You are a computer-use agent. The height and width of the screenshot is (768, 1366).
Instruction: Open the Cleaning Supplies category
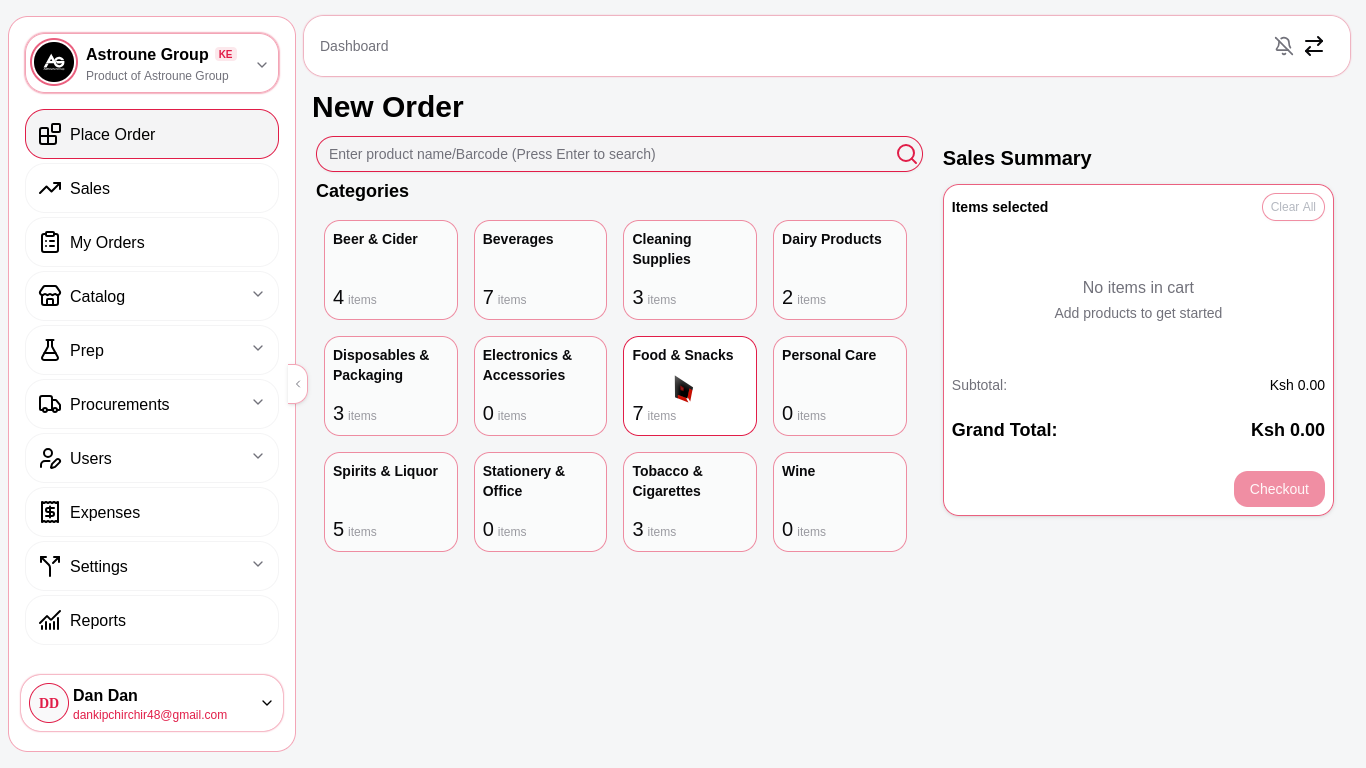(690, 270)
